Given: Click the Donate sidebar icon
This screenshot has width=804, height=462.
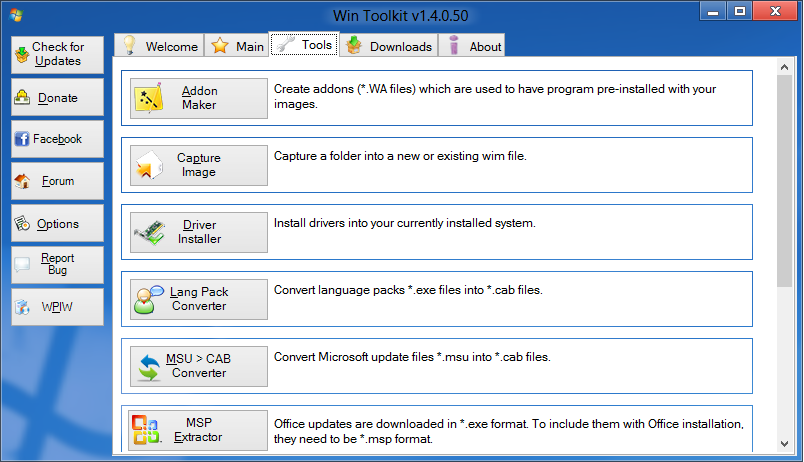Looking at the screenshot, I should coord(22,97).
